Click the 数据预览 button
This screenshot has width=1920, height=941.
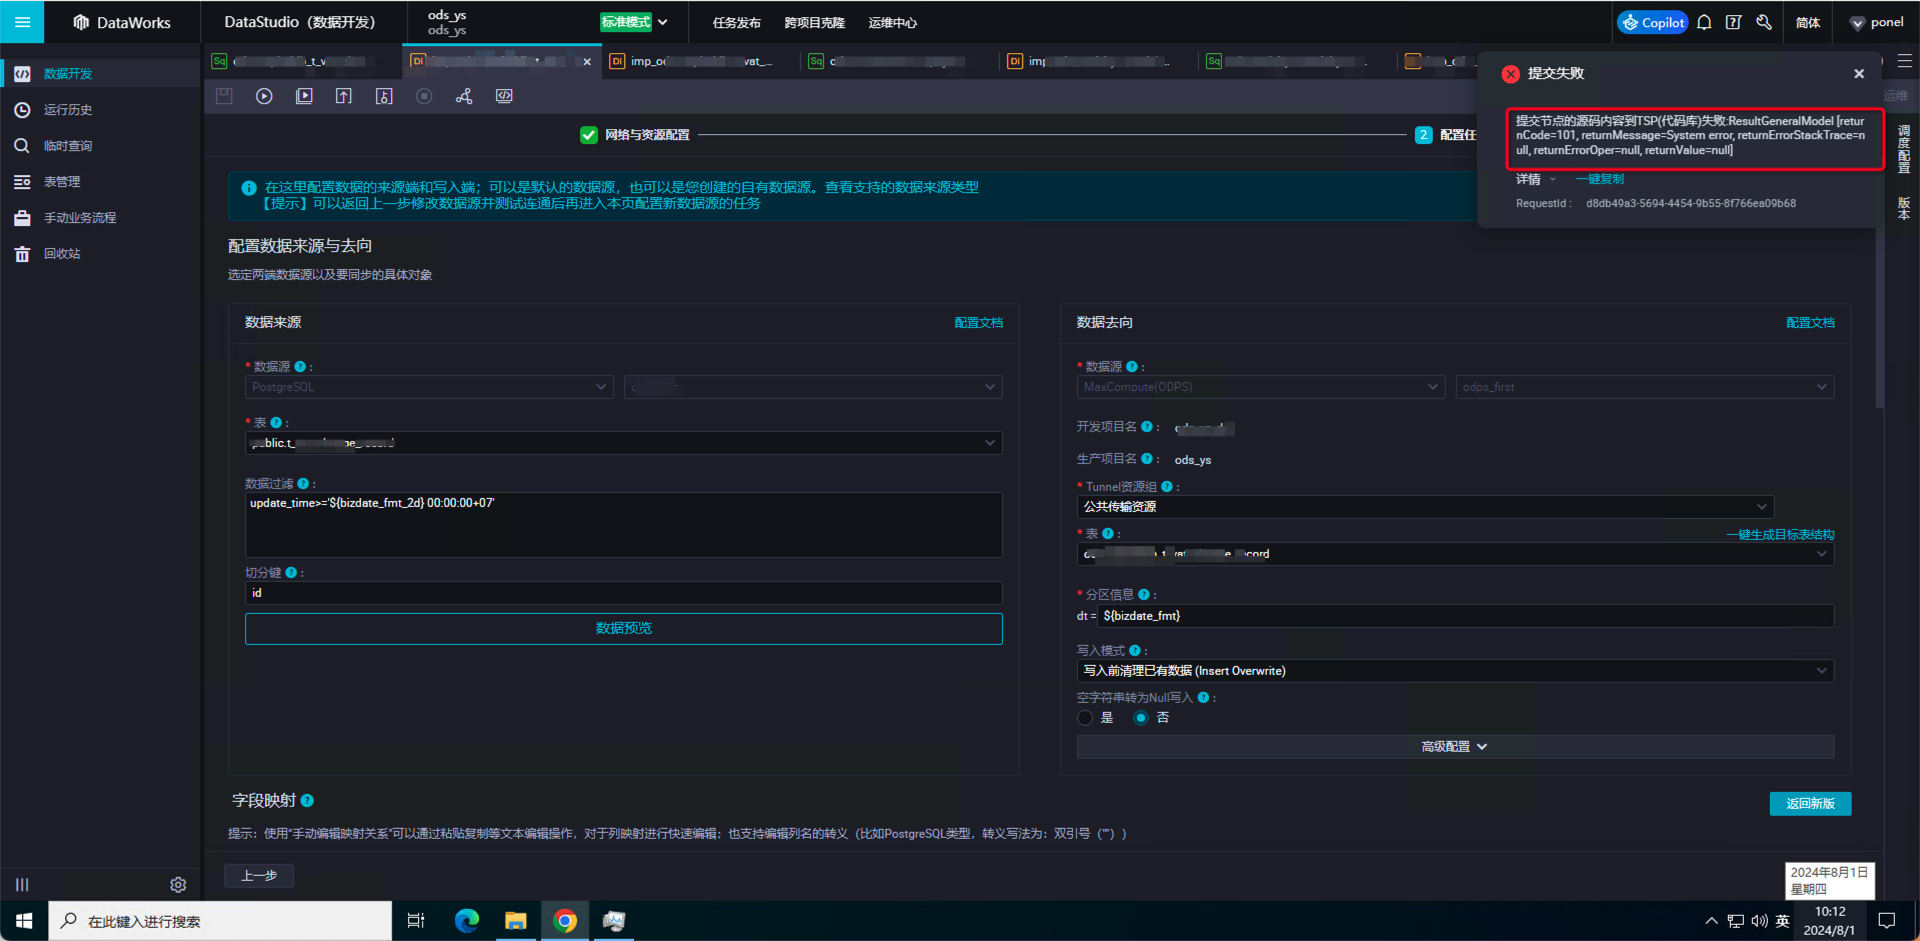pos(624,629)
